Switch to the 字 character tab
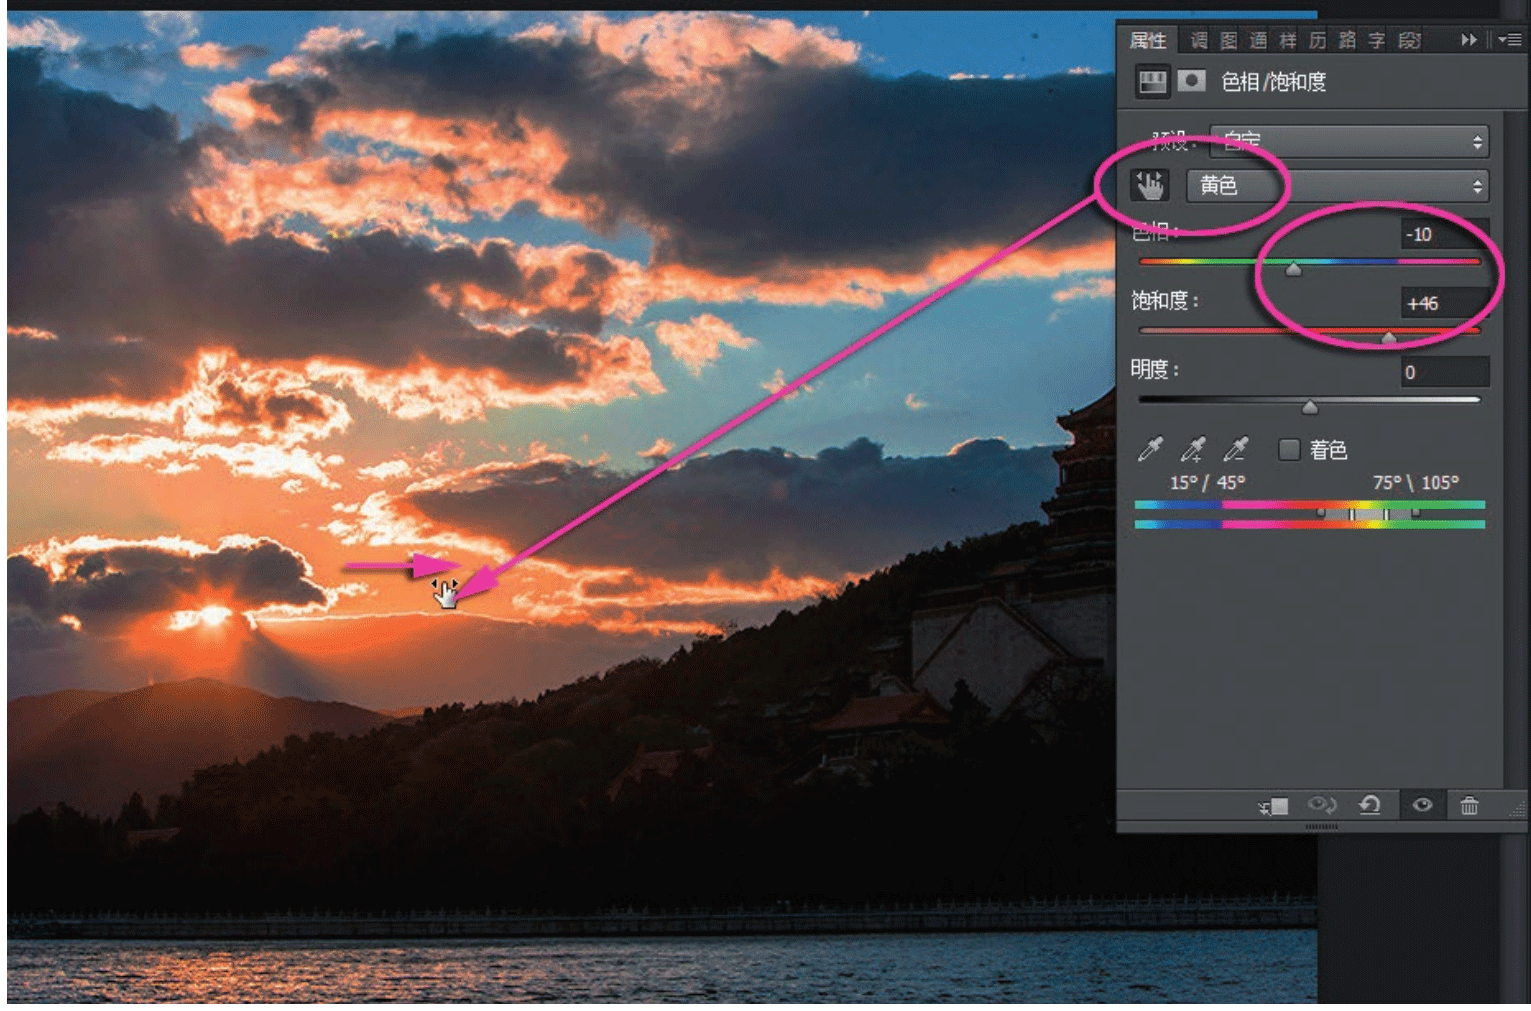 click(x=1378, y=40)
